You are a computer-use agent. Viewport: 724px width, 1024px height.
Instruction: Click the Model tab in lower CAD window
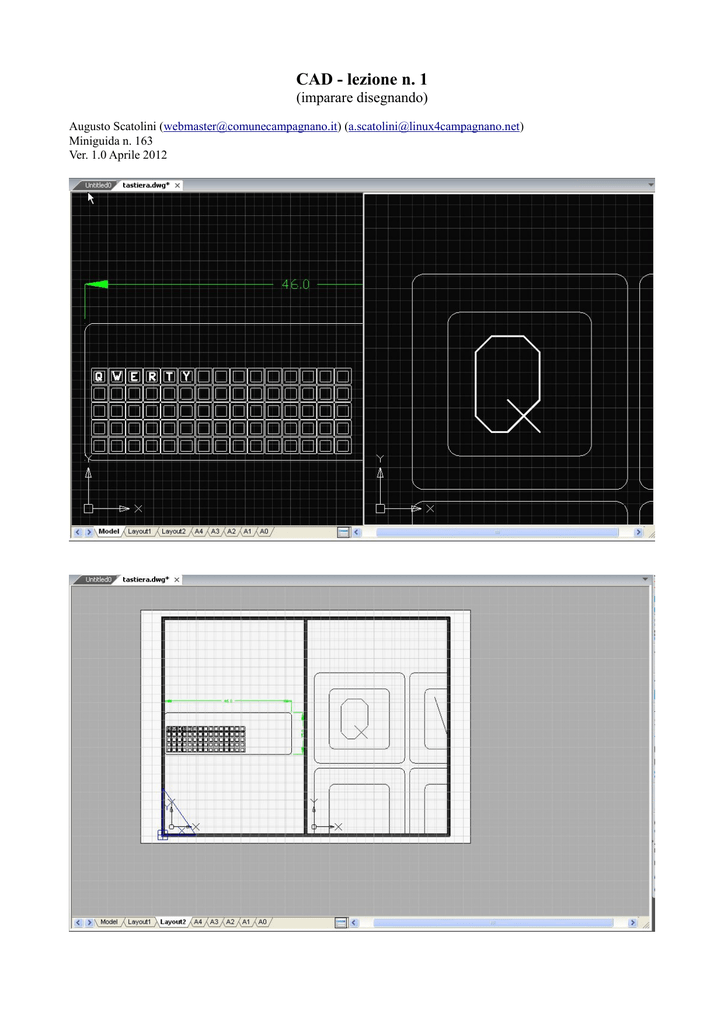tap(109, 922)
